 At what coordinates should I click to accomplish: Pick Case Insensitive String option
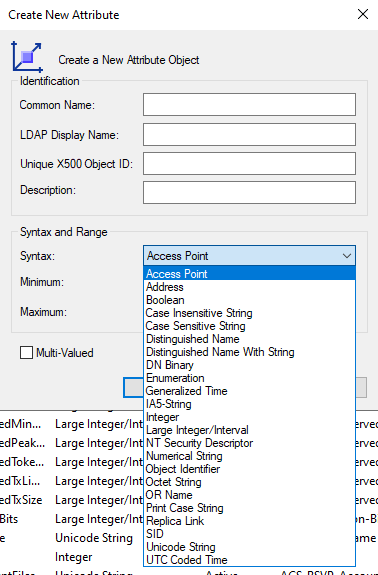(249, 313)
